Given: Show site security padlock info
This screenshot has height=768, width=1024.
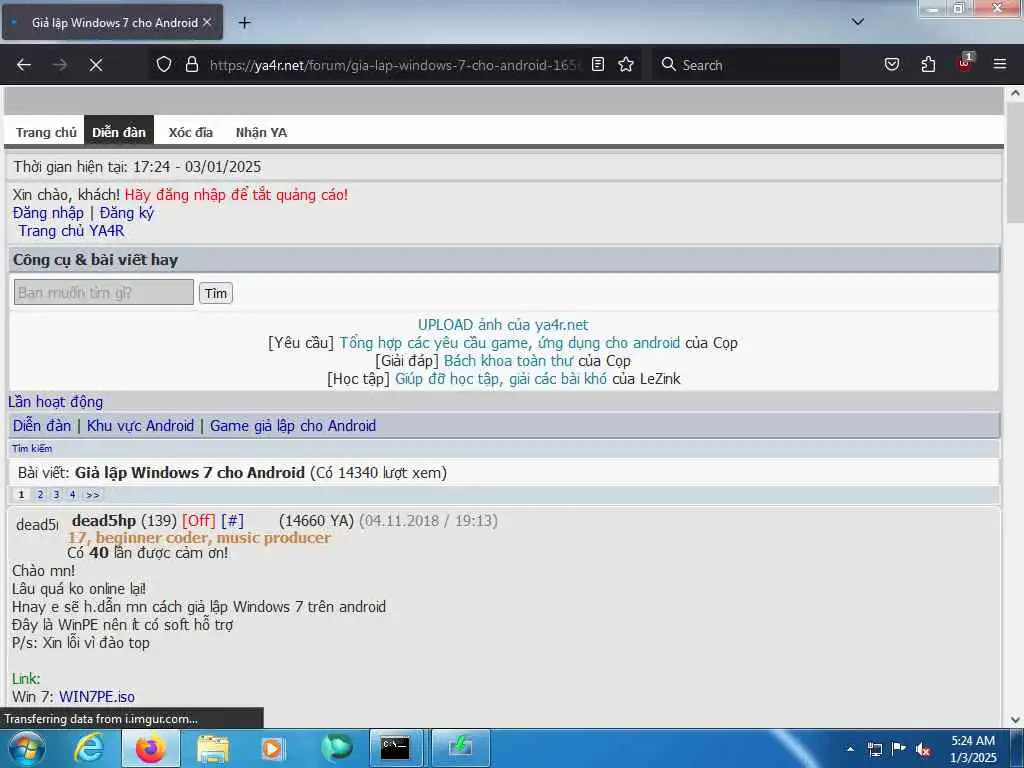Looking at the screenshot, I should (x=191, y=64).
